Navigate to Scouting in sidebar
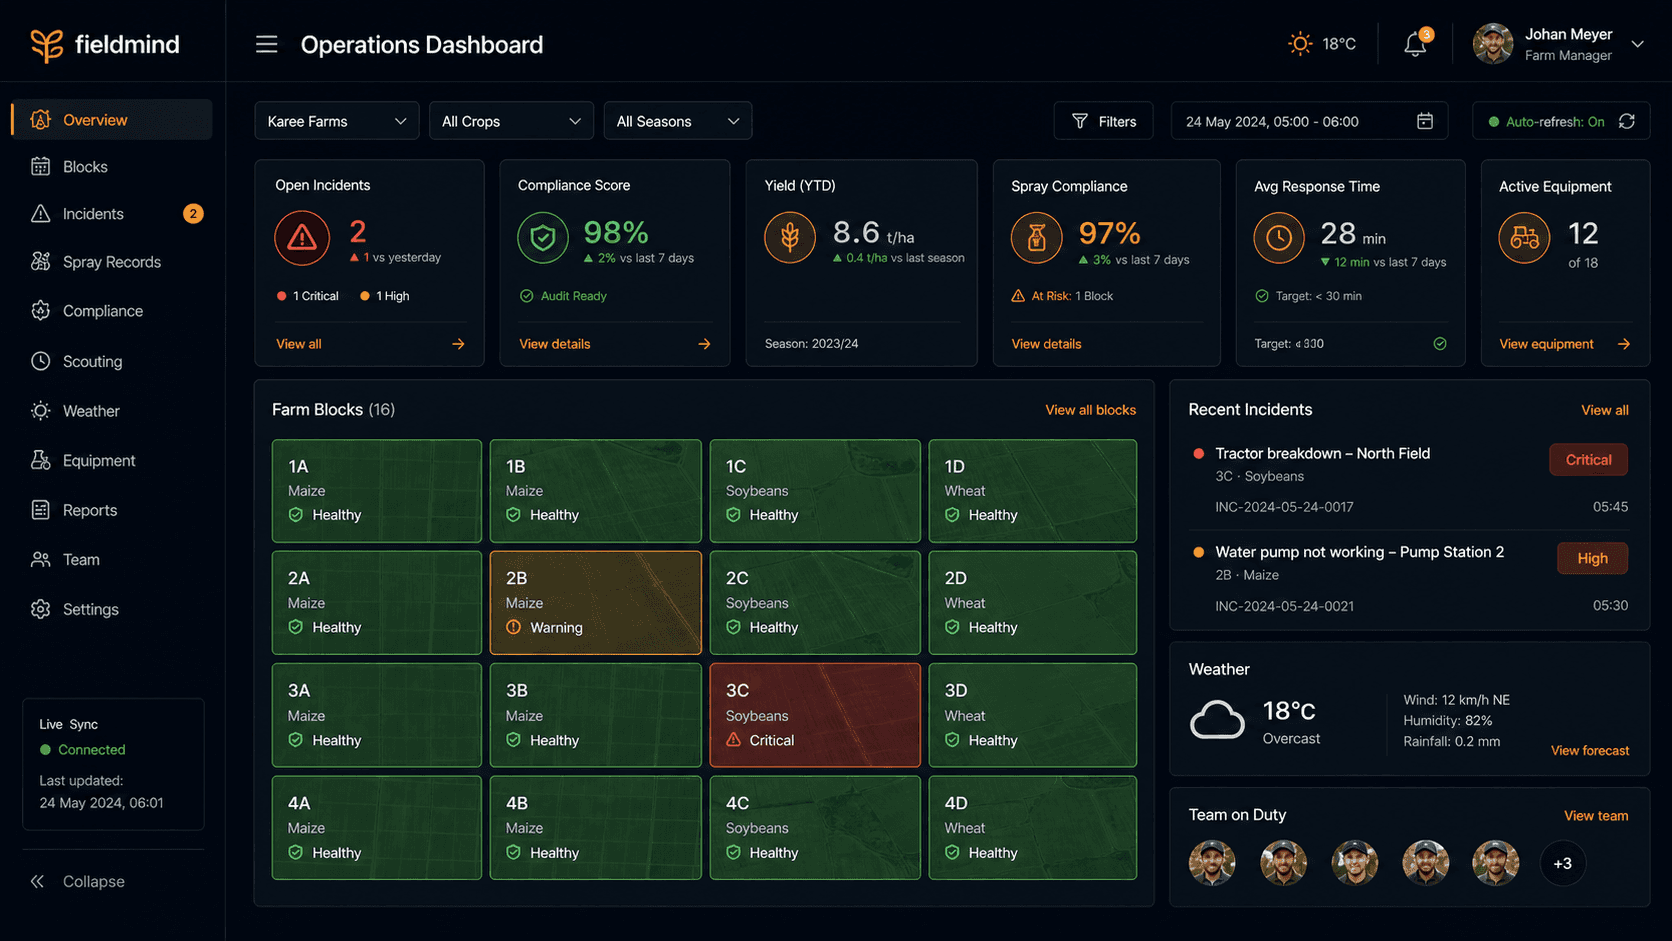Image resolution: width=1672 pixels, height=941 pixels. [x=112, y=361]
